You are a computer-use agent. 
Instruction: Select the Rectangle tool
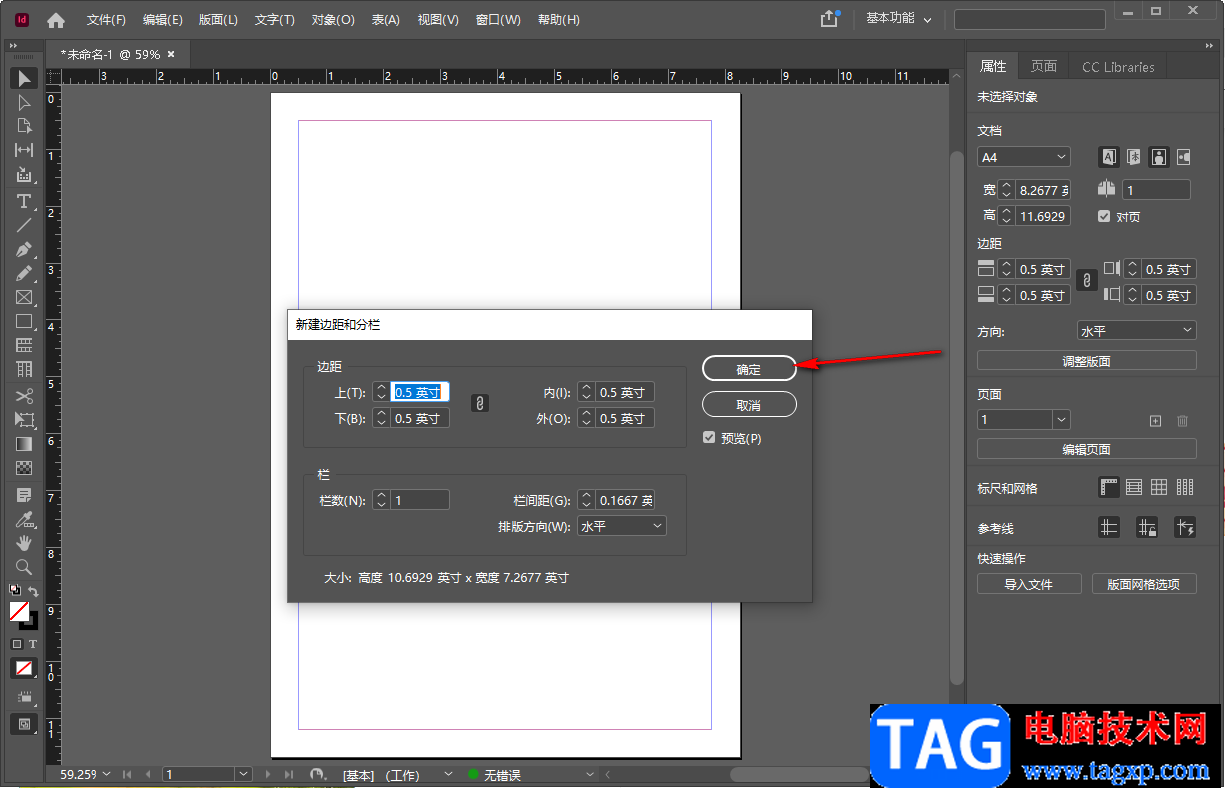(24, 321)
